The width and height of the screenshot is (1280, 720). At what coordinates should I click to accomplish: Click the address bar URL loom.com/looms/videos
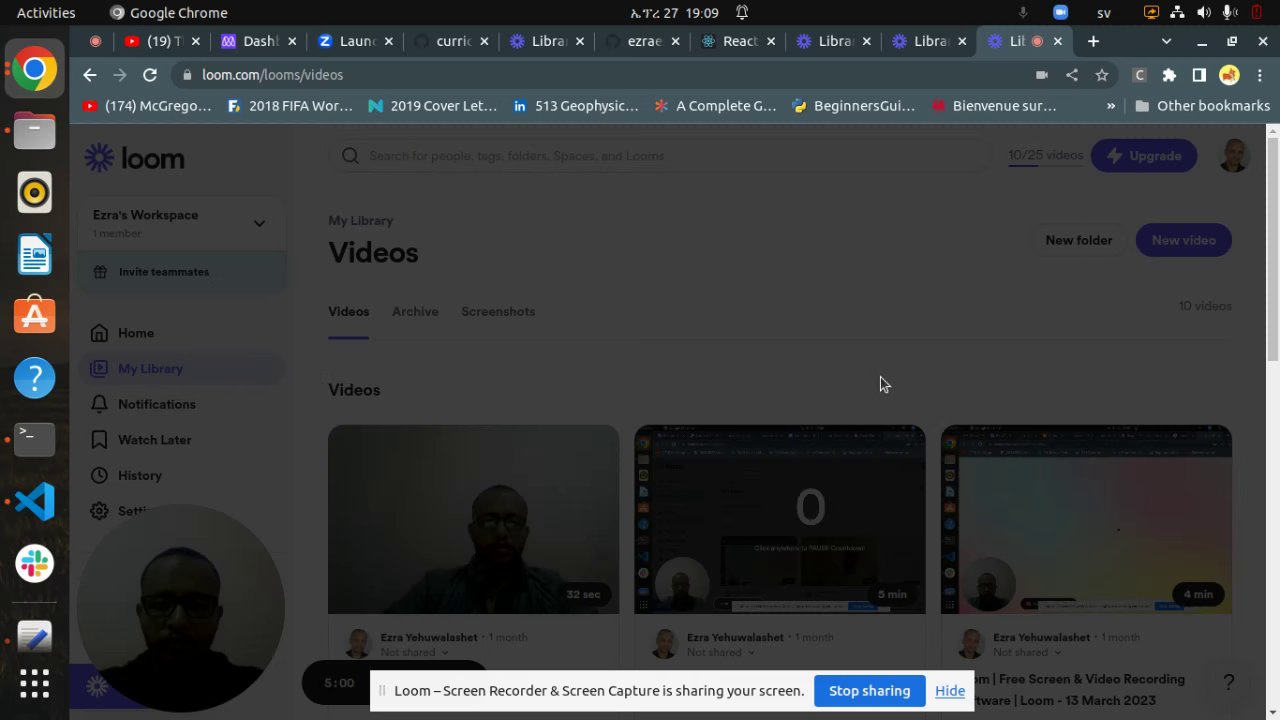coord(272,75)
